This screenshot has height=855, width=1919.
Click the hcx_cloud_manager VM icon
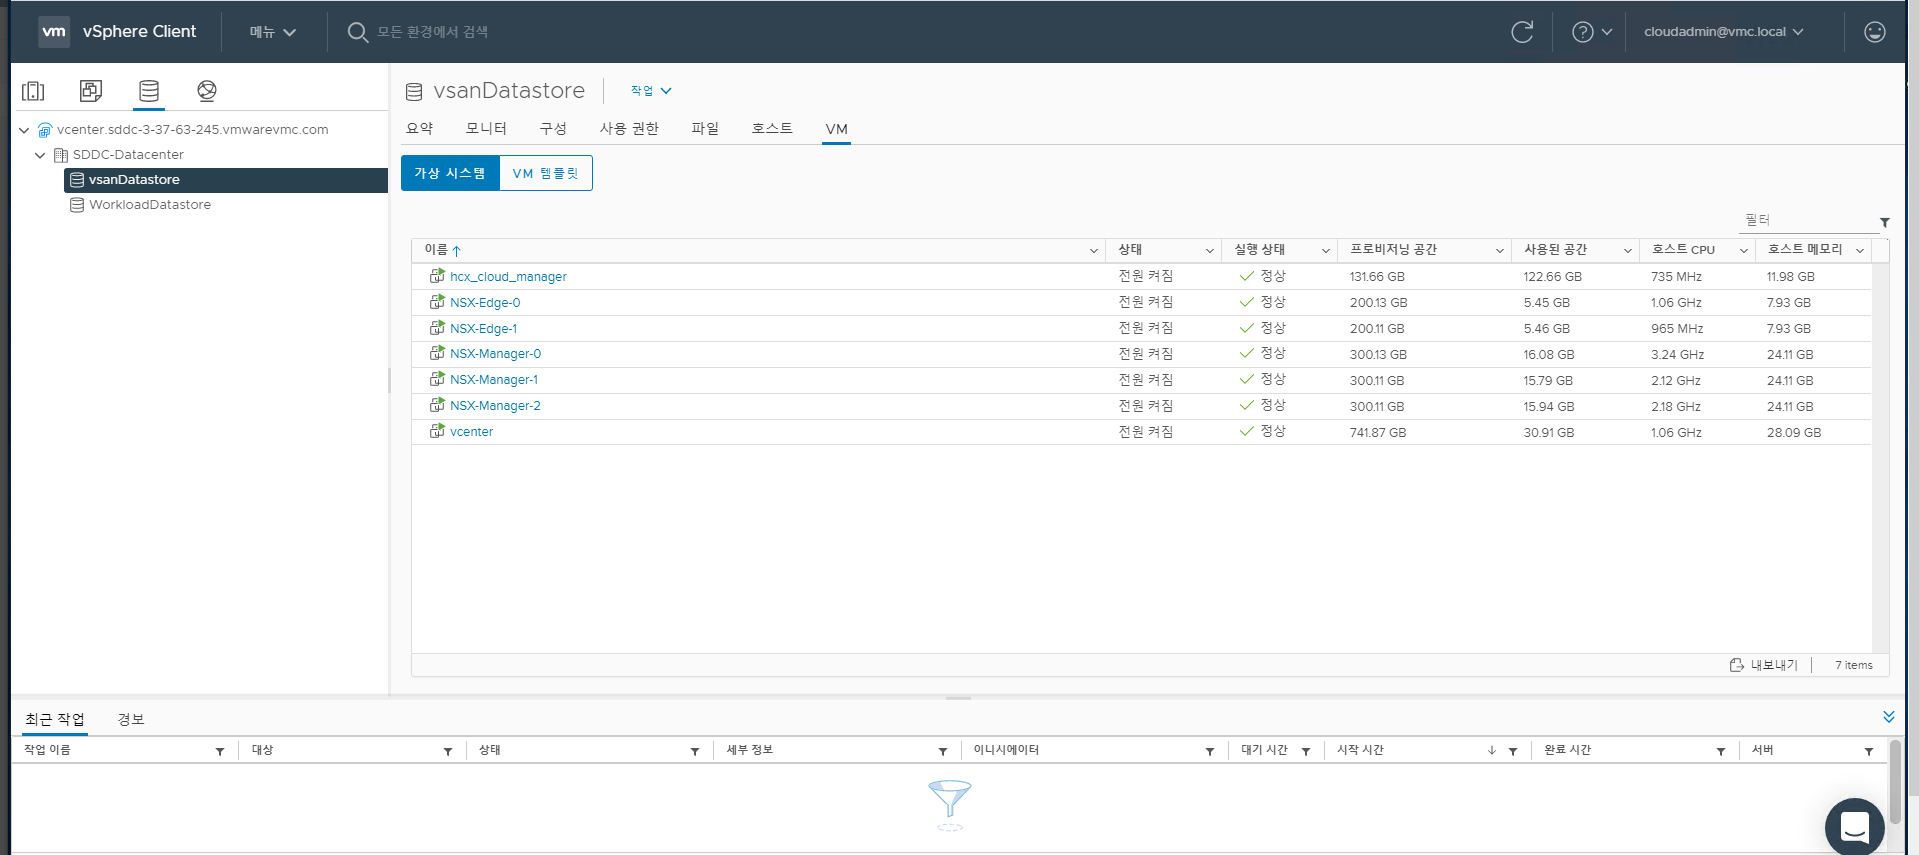pos(437,276)
